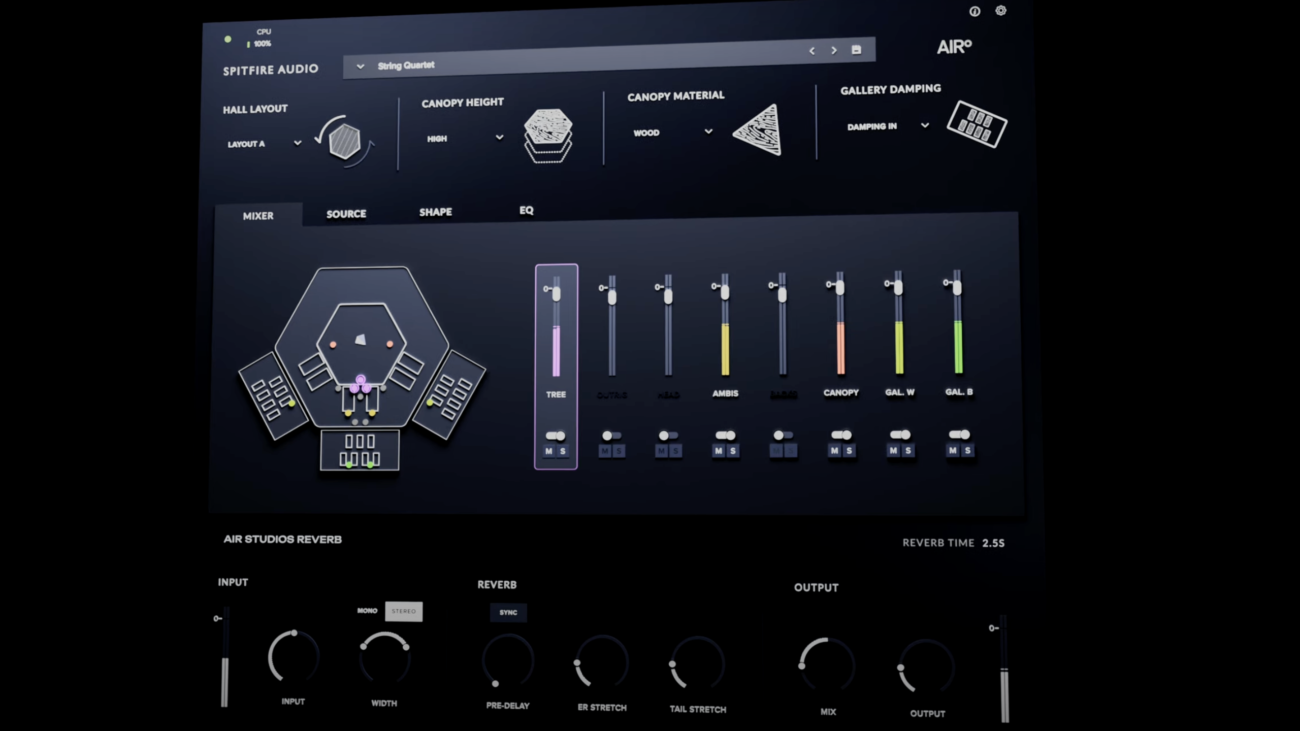The image size is (1300, 731).
Task: Switch to the Mixer tab
Action: coord(258,215)
